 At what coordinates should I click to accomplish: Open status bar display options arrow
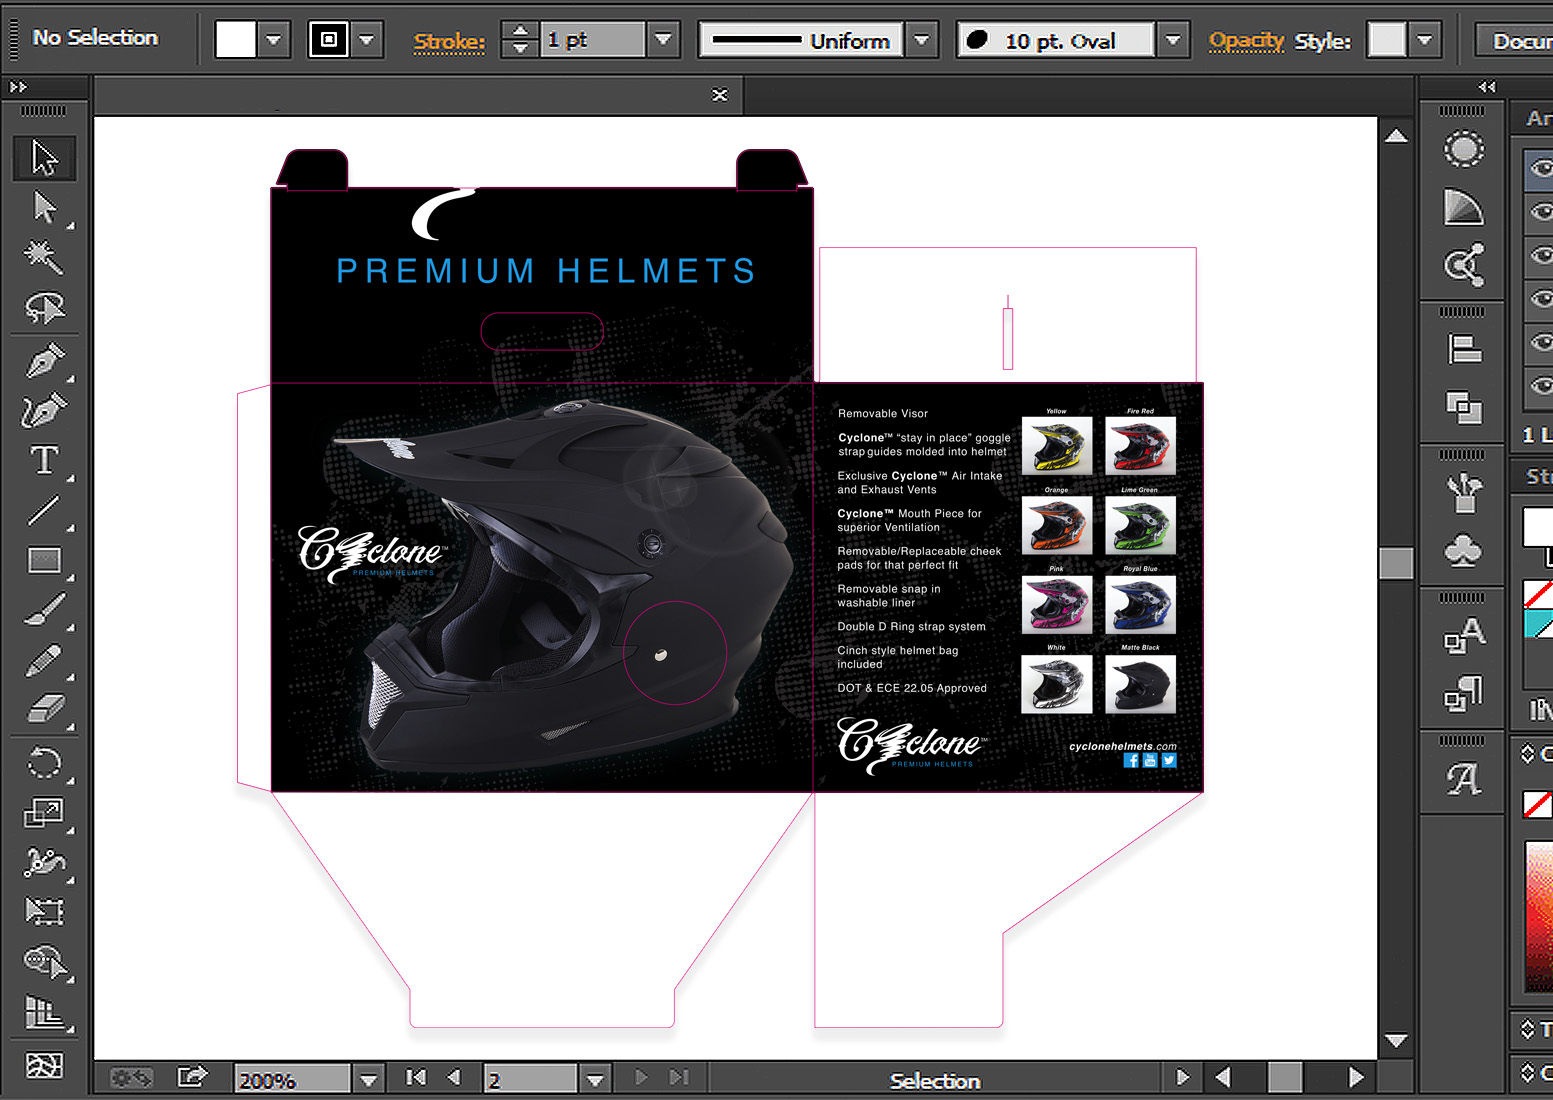(1183, 1077)
